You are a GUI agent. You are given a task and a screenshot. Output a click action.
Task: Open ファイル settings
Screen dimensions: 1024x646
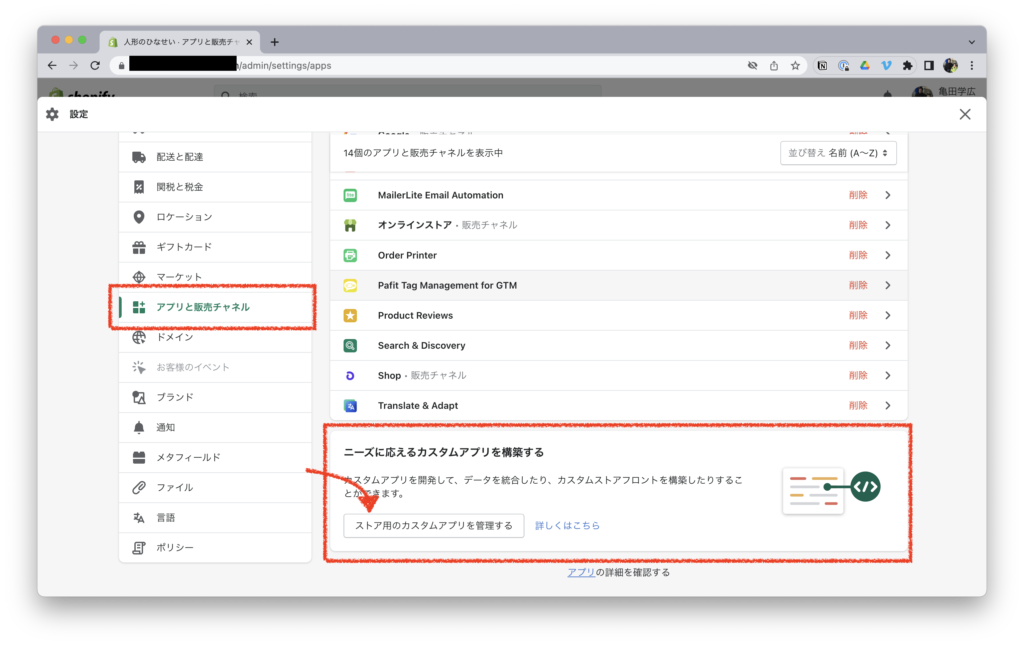tap(216, 487)
